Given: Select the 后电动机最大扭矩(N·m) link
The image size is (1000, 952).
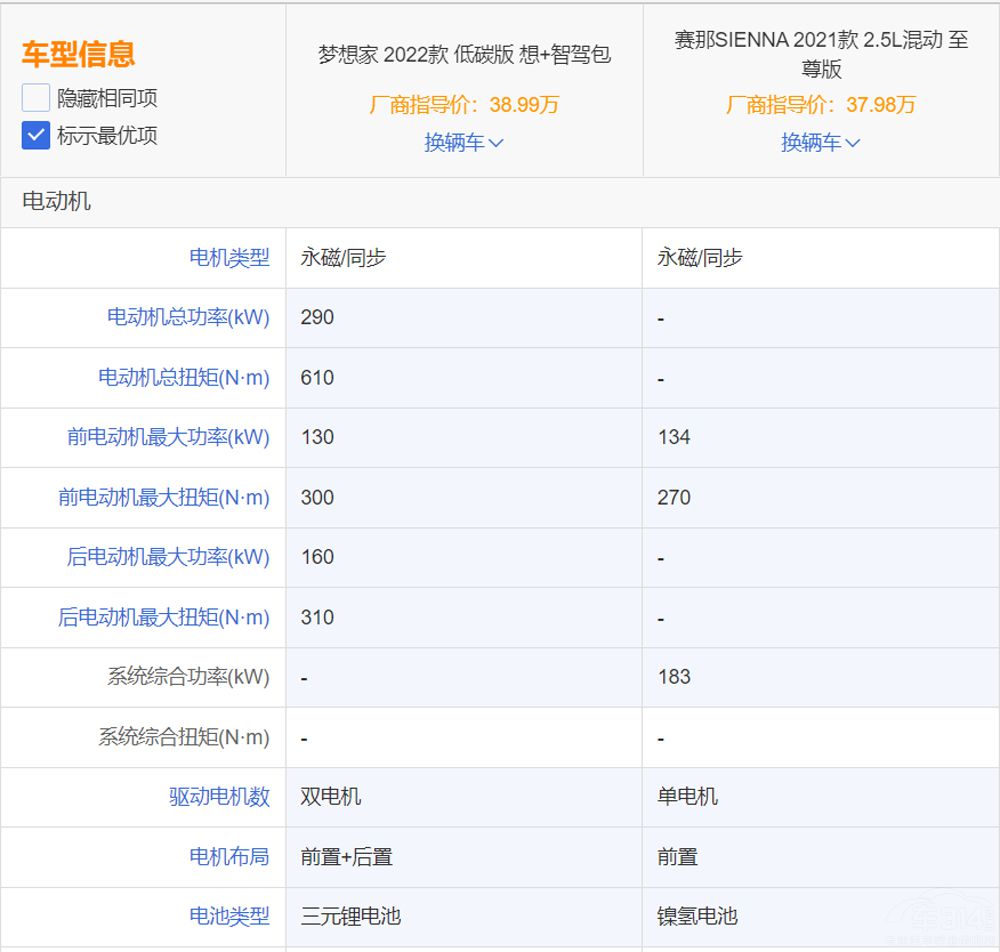Looking at the screenshot, I should (164, 618).
